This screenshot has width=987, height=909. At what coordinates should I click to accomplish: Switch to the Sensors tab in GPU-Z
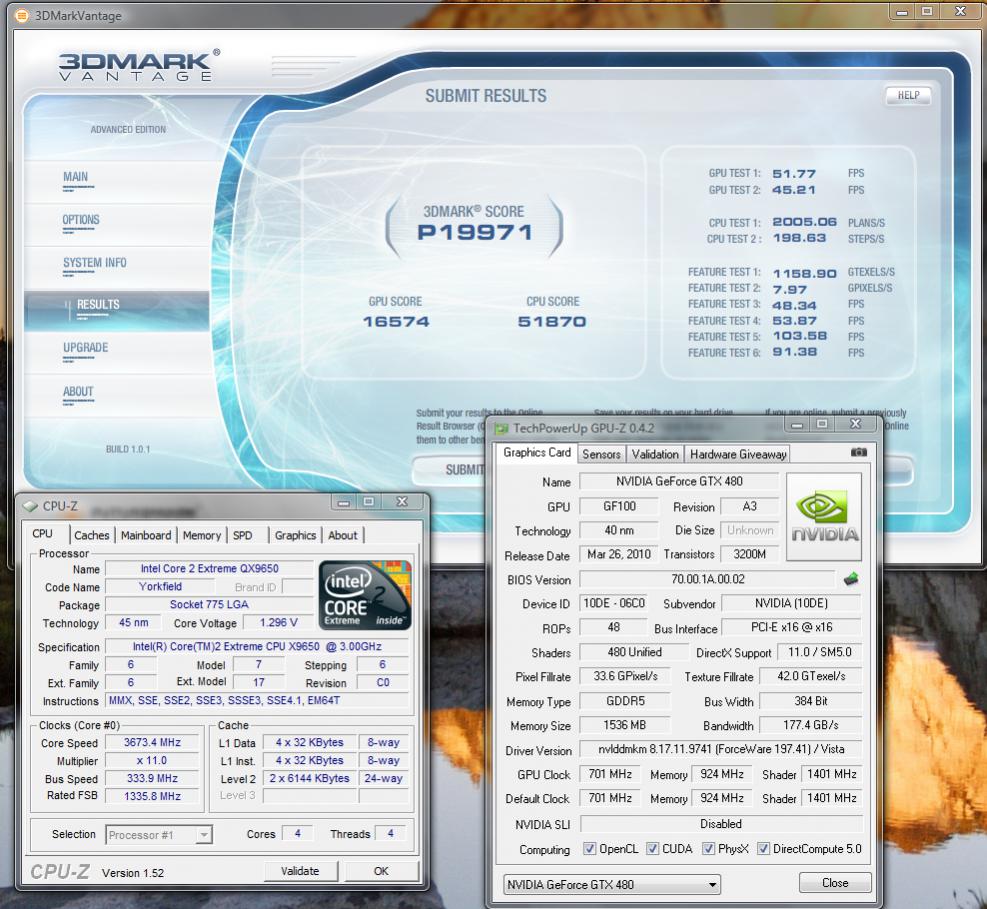pyautogui.click(x=601, y=454)
